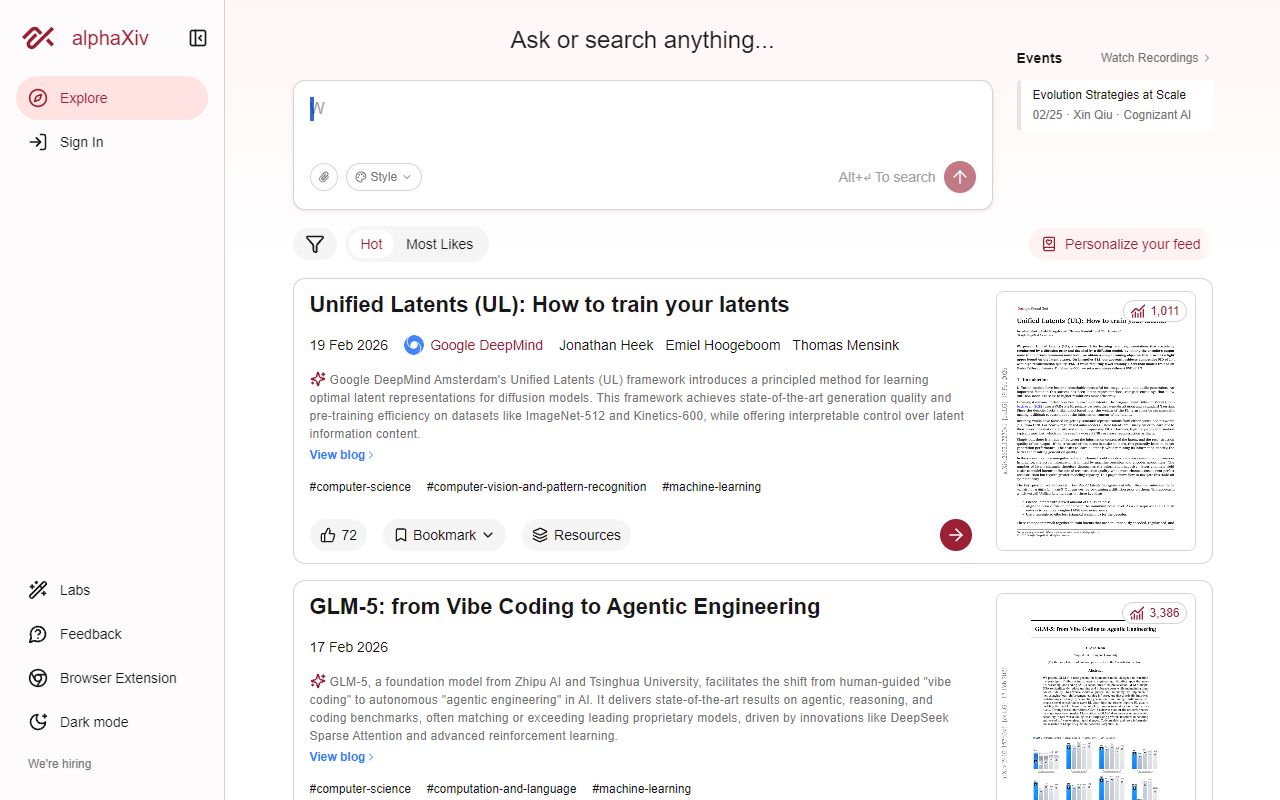Image resolution: width=1280 pixels, height=800 pixels.
Task: Switch feed sorting to Most Likes
Action: (x=439, y=244)
